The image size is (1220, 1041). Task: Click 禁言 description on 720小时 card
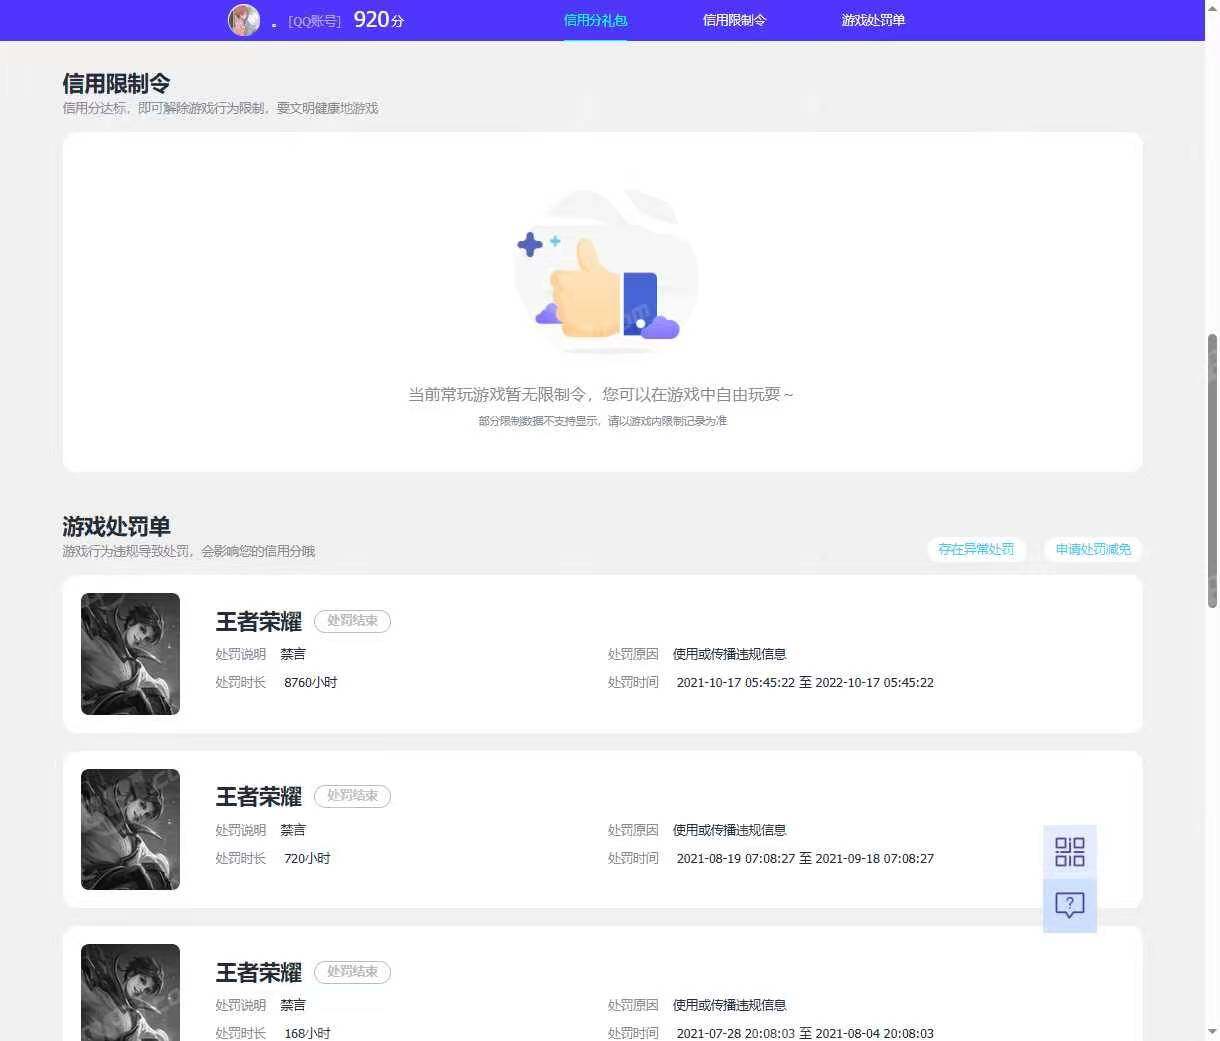point(293,830)
